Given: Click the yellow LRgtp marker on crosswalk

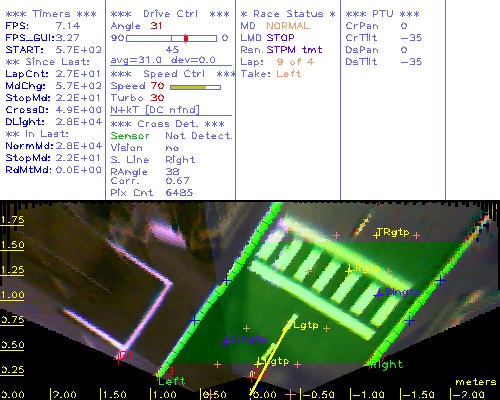Looking at the screenshot, I should coord(348,271).
